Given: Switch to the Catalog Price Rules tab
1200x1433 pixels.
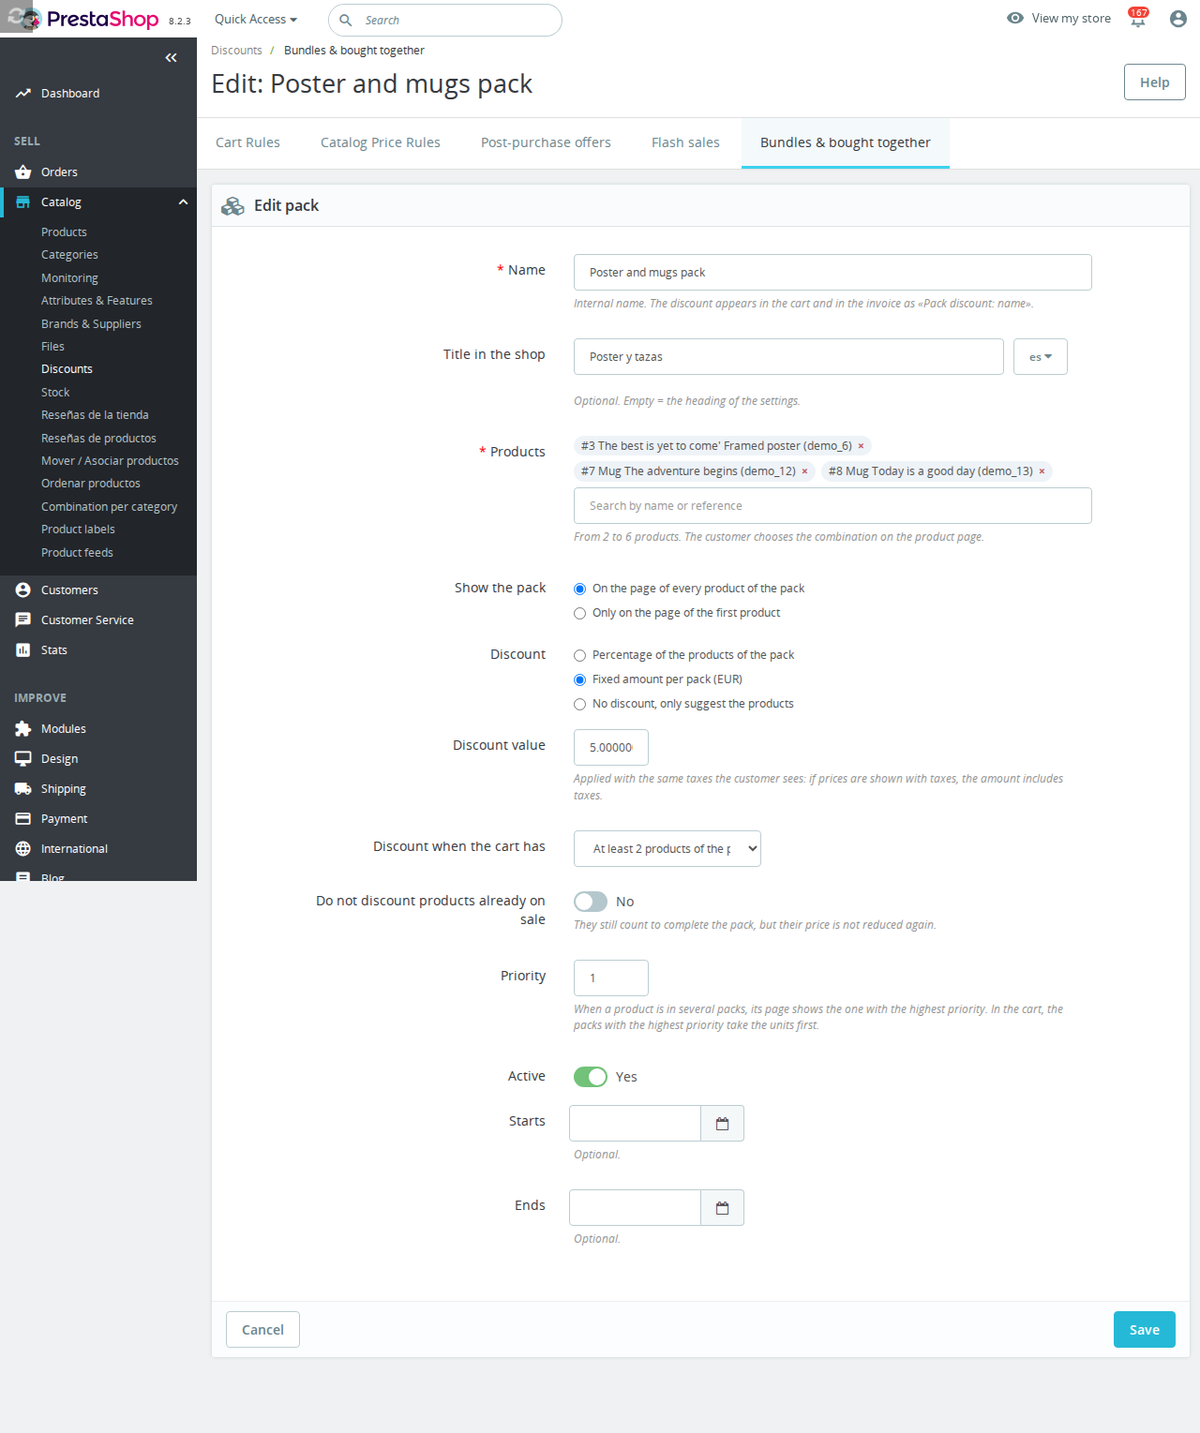Looking at the screenshot, I should (380, 143).
